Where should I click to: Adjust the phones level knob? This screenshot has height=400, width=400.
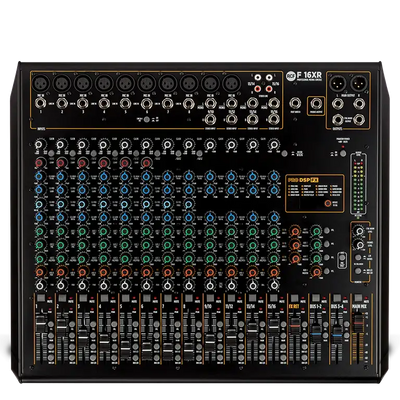tap(359, 245)
